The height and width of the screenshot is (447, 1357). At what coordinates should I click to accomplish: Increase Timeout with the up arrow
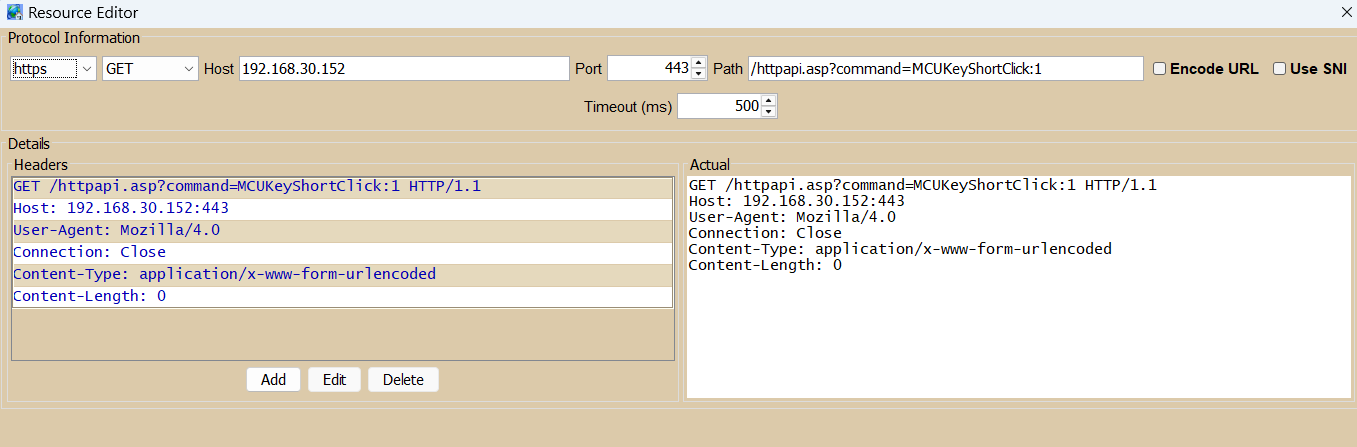click(x=768, y=100)
